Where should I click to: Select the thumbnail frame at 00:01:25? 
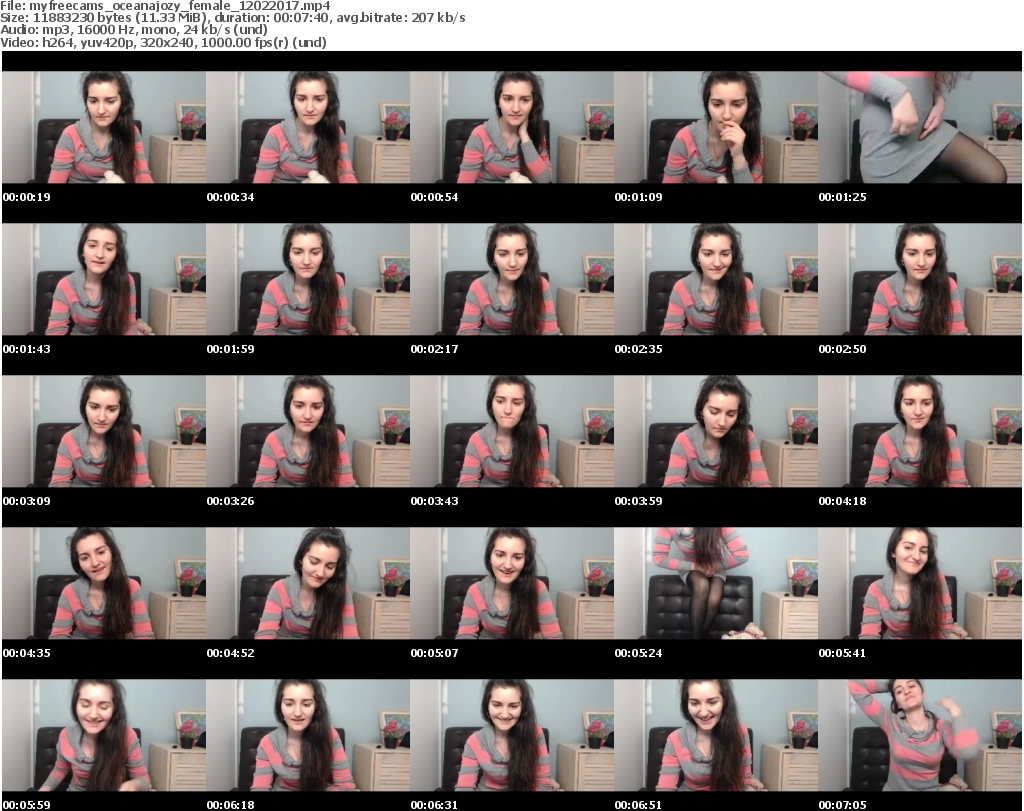(x=920, y=127)
